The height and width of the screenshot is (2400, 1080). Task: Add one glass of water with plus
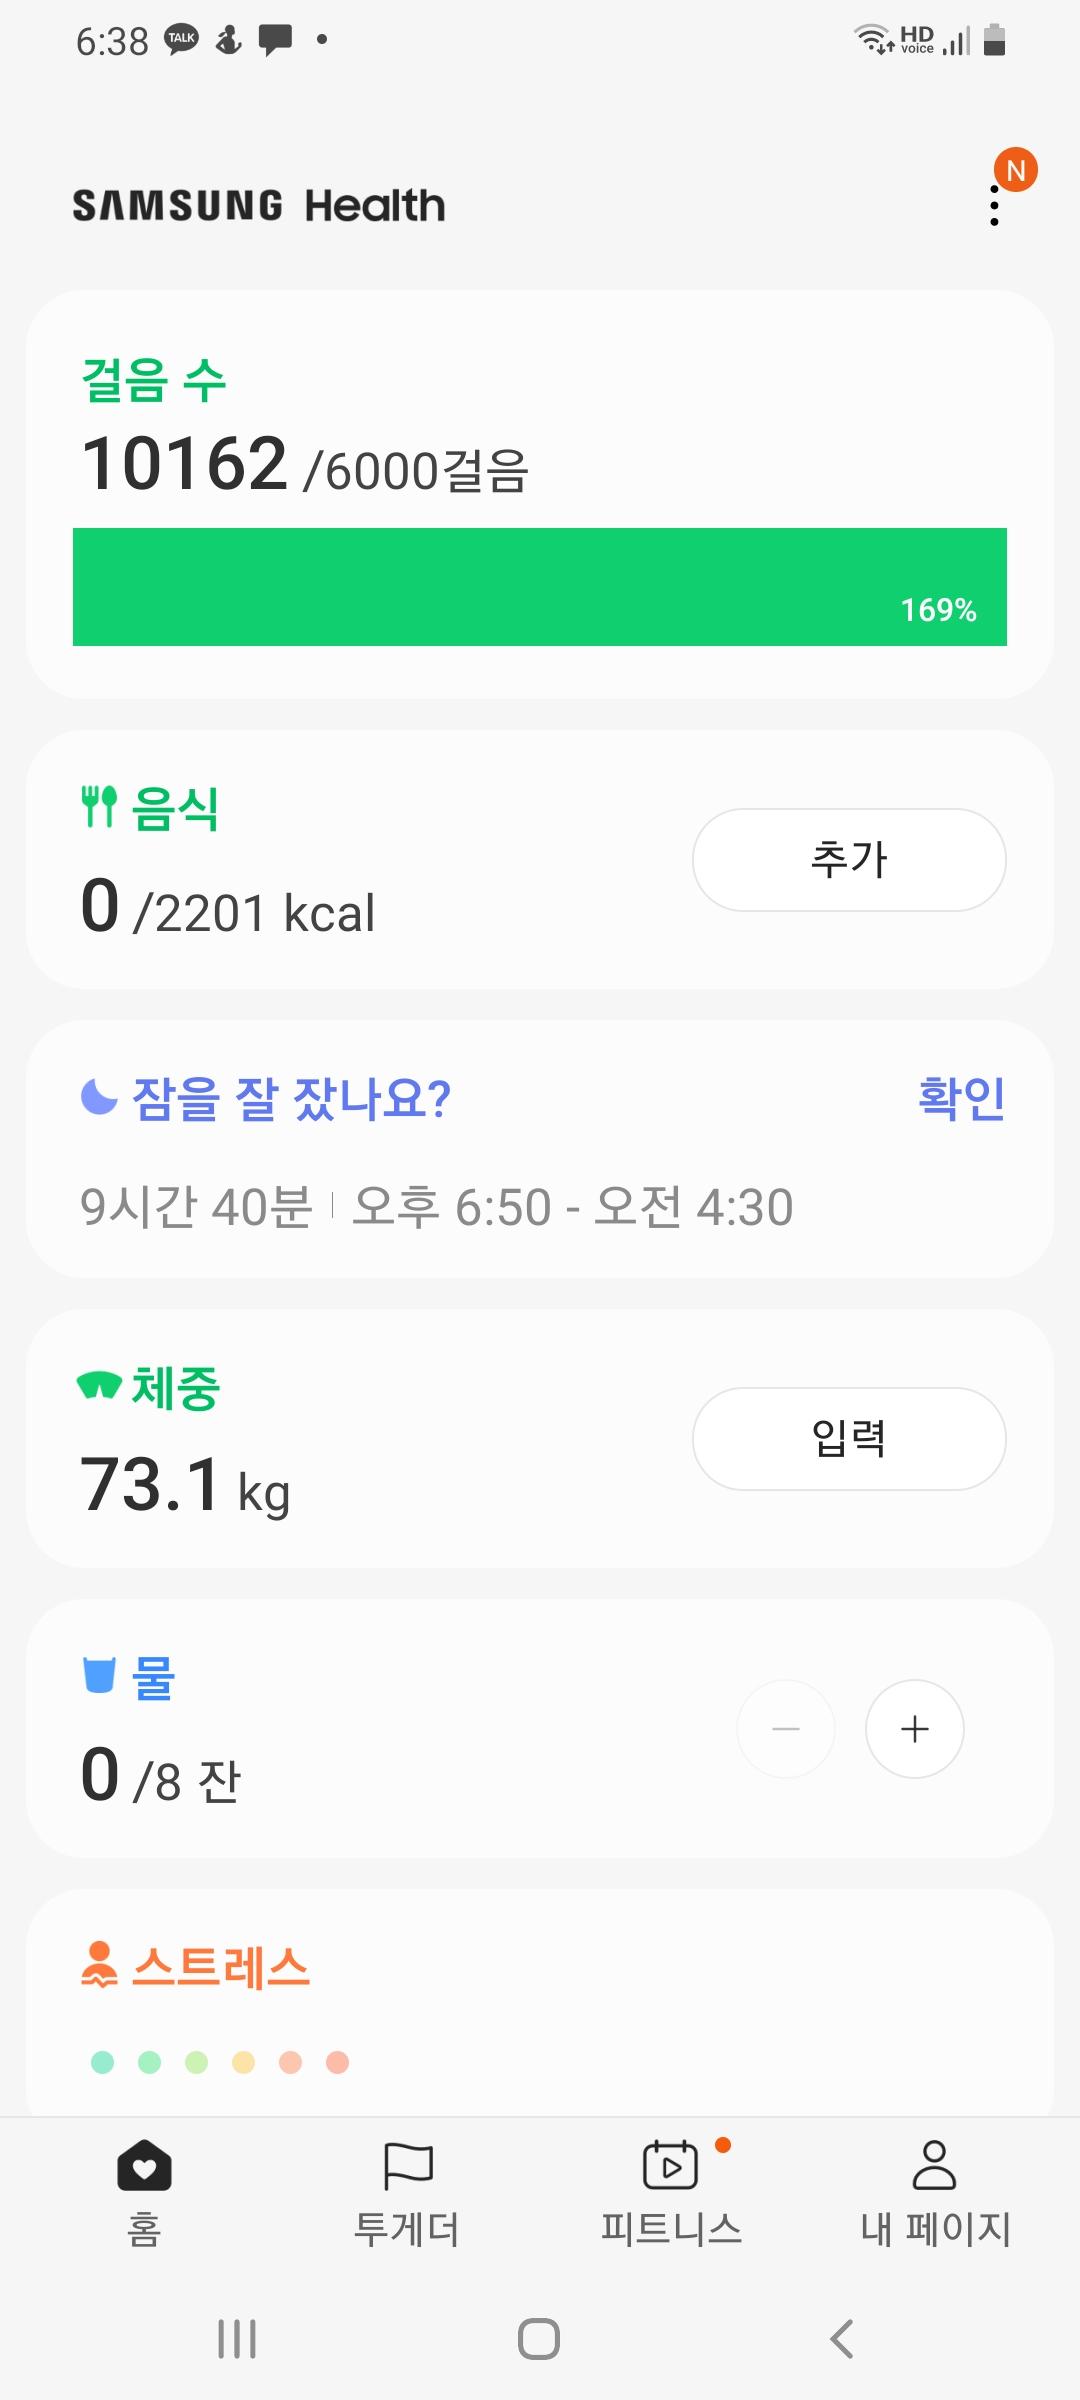914,1729
